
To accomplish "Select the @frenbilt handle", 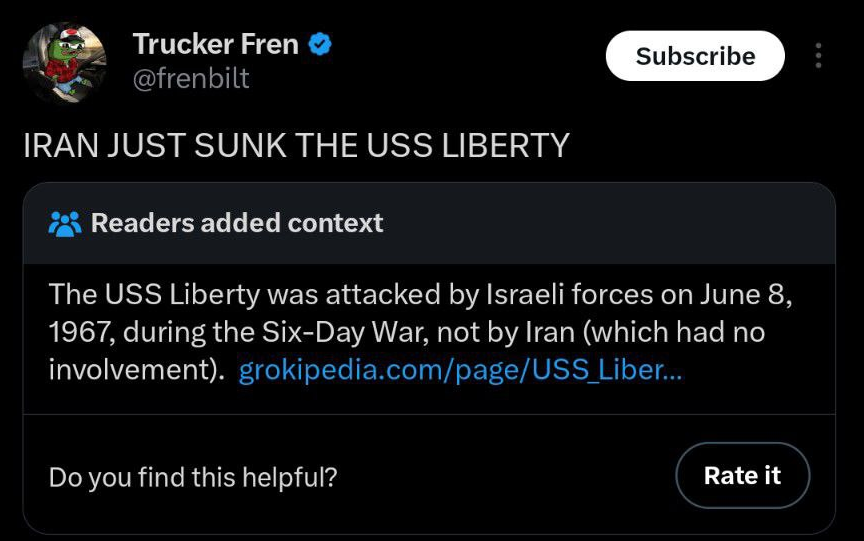I will coord(191,78).
